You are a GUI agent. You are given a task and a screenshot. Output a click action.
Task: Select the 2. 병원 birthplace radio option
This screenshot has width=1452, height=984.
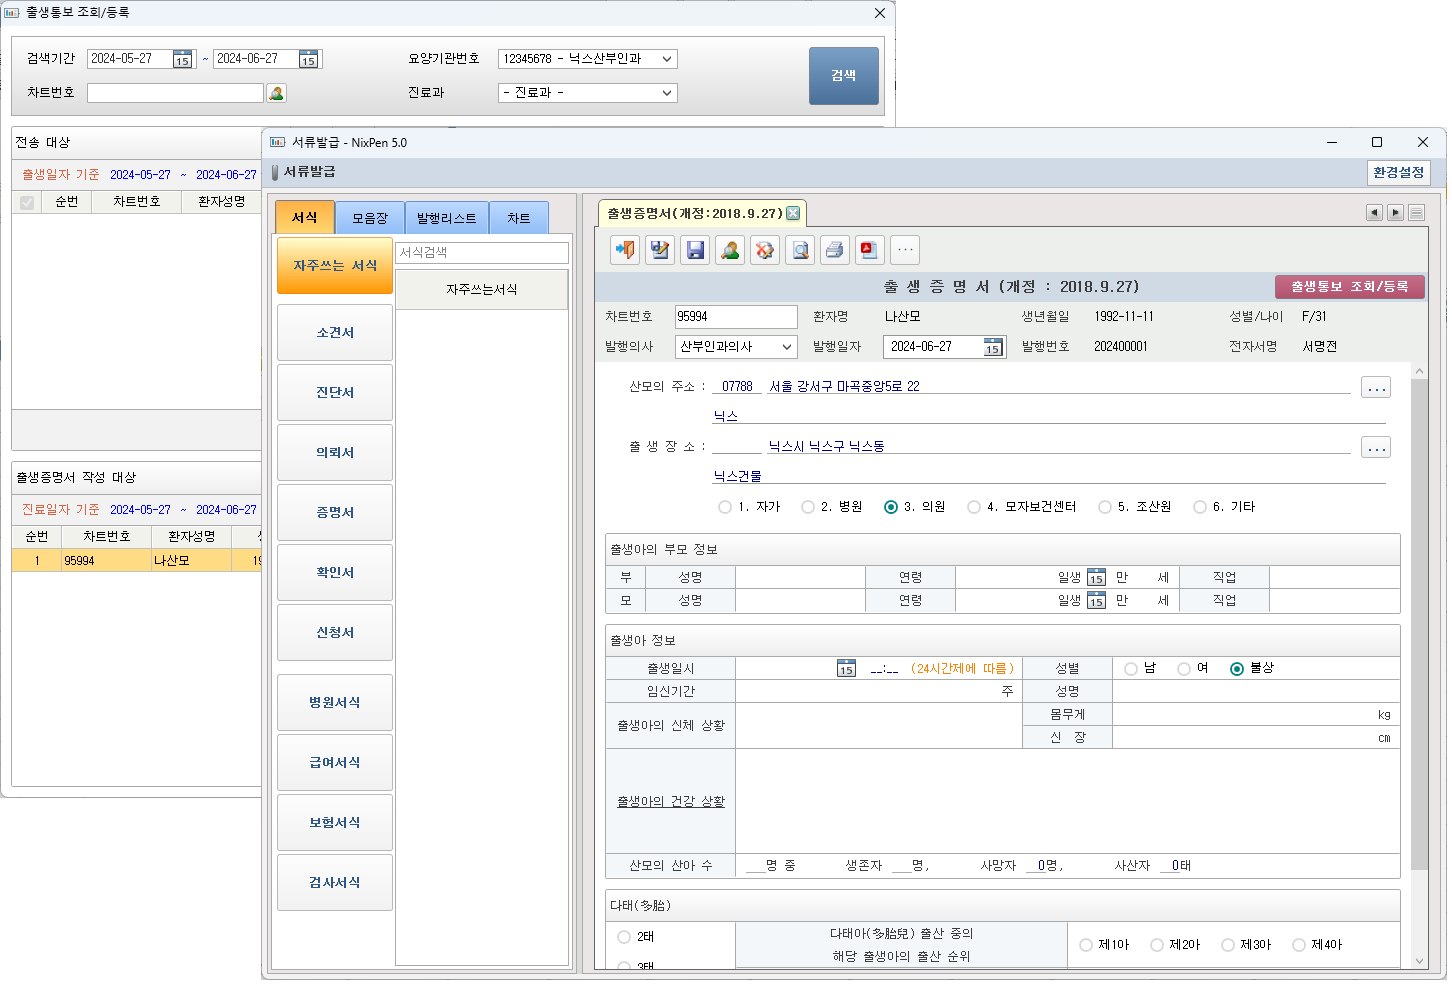808,507
